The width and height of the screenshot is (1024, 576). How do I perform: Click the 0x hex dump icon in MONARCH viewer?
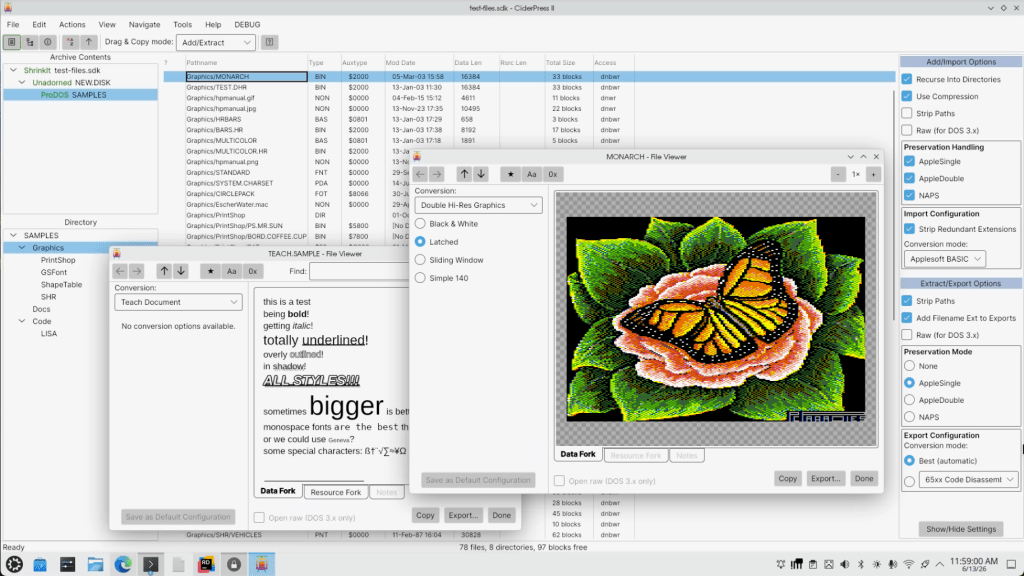pos(552,174)
